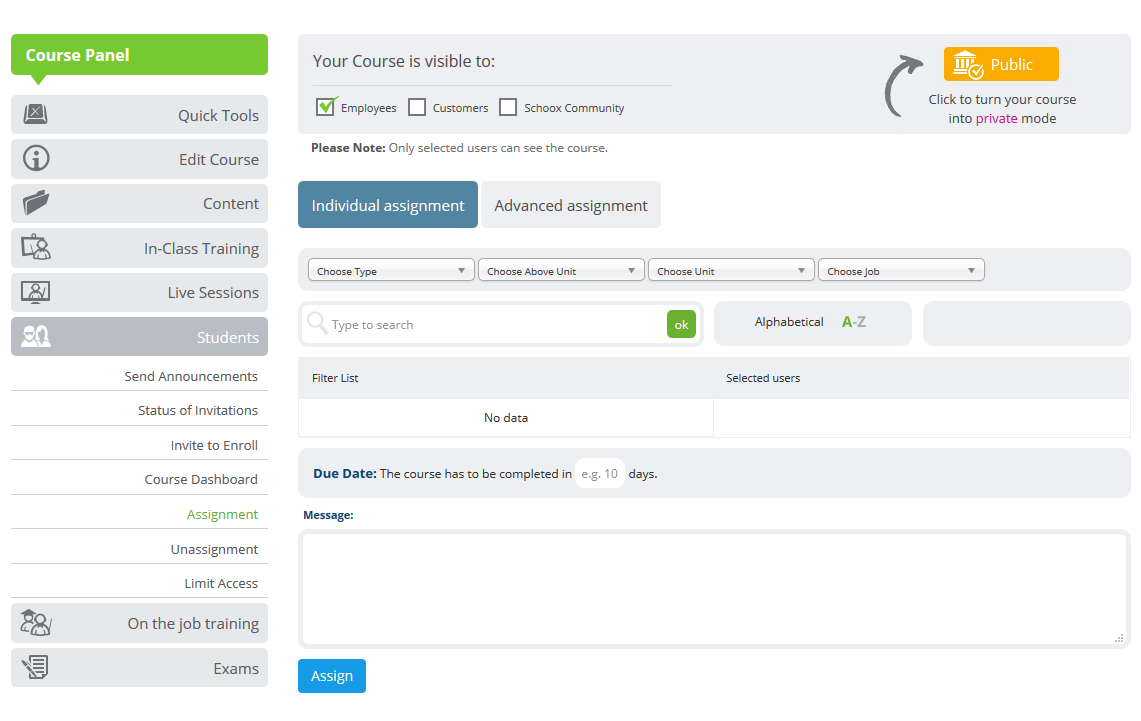
Task: Click the Public institution icon
Action: [969, 65]
